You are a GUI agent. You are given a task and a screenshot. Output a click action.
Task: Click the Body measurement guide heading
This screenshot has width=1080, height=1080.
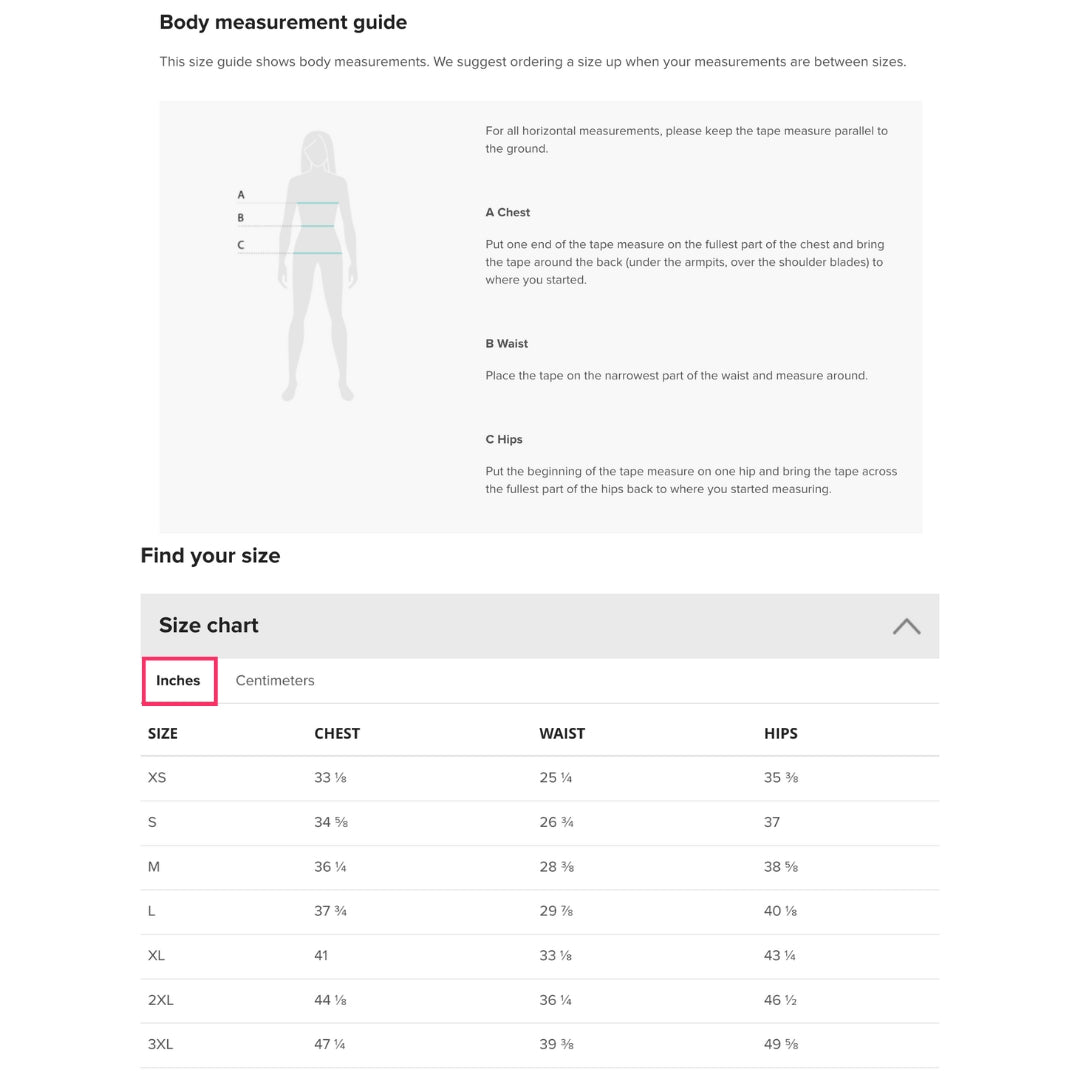pos(283,22)
